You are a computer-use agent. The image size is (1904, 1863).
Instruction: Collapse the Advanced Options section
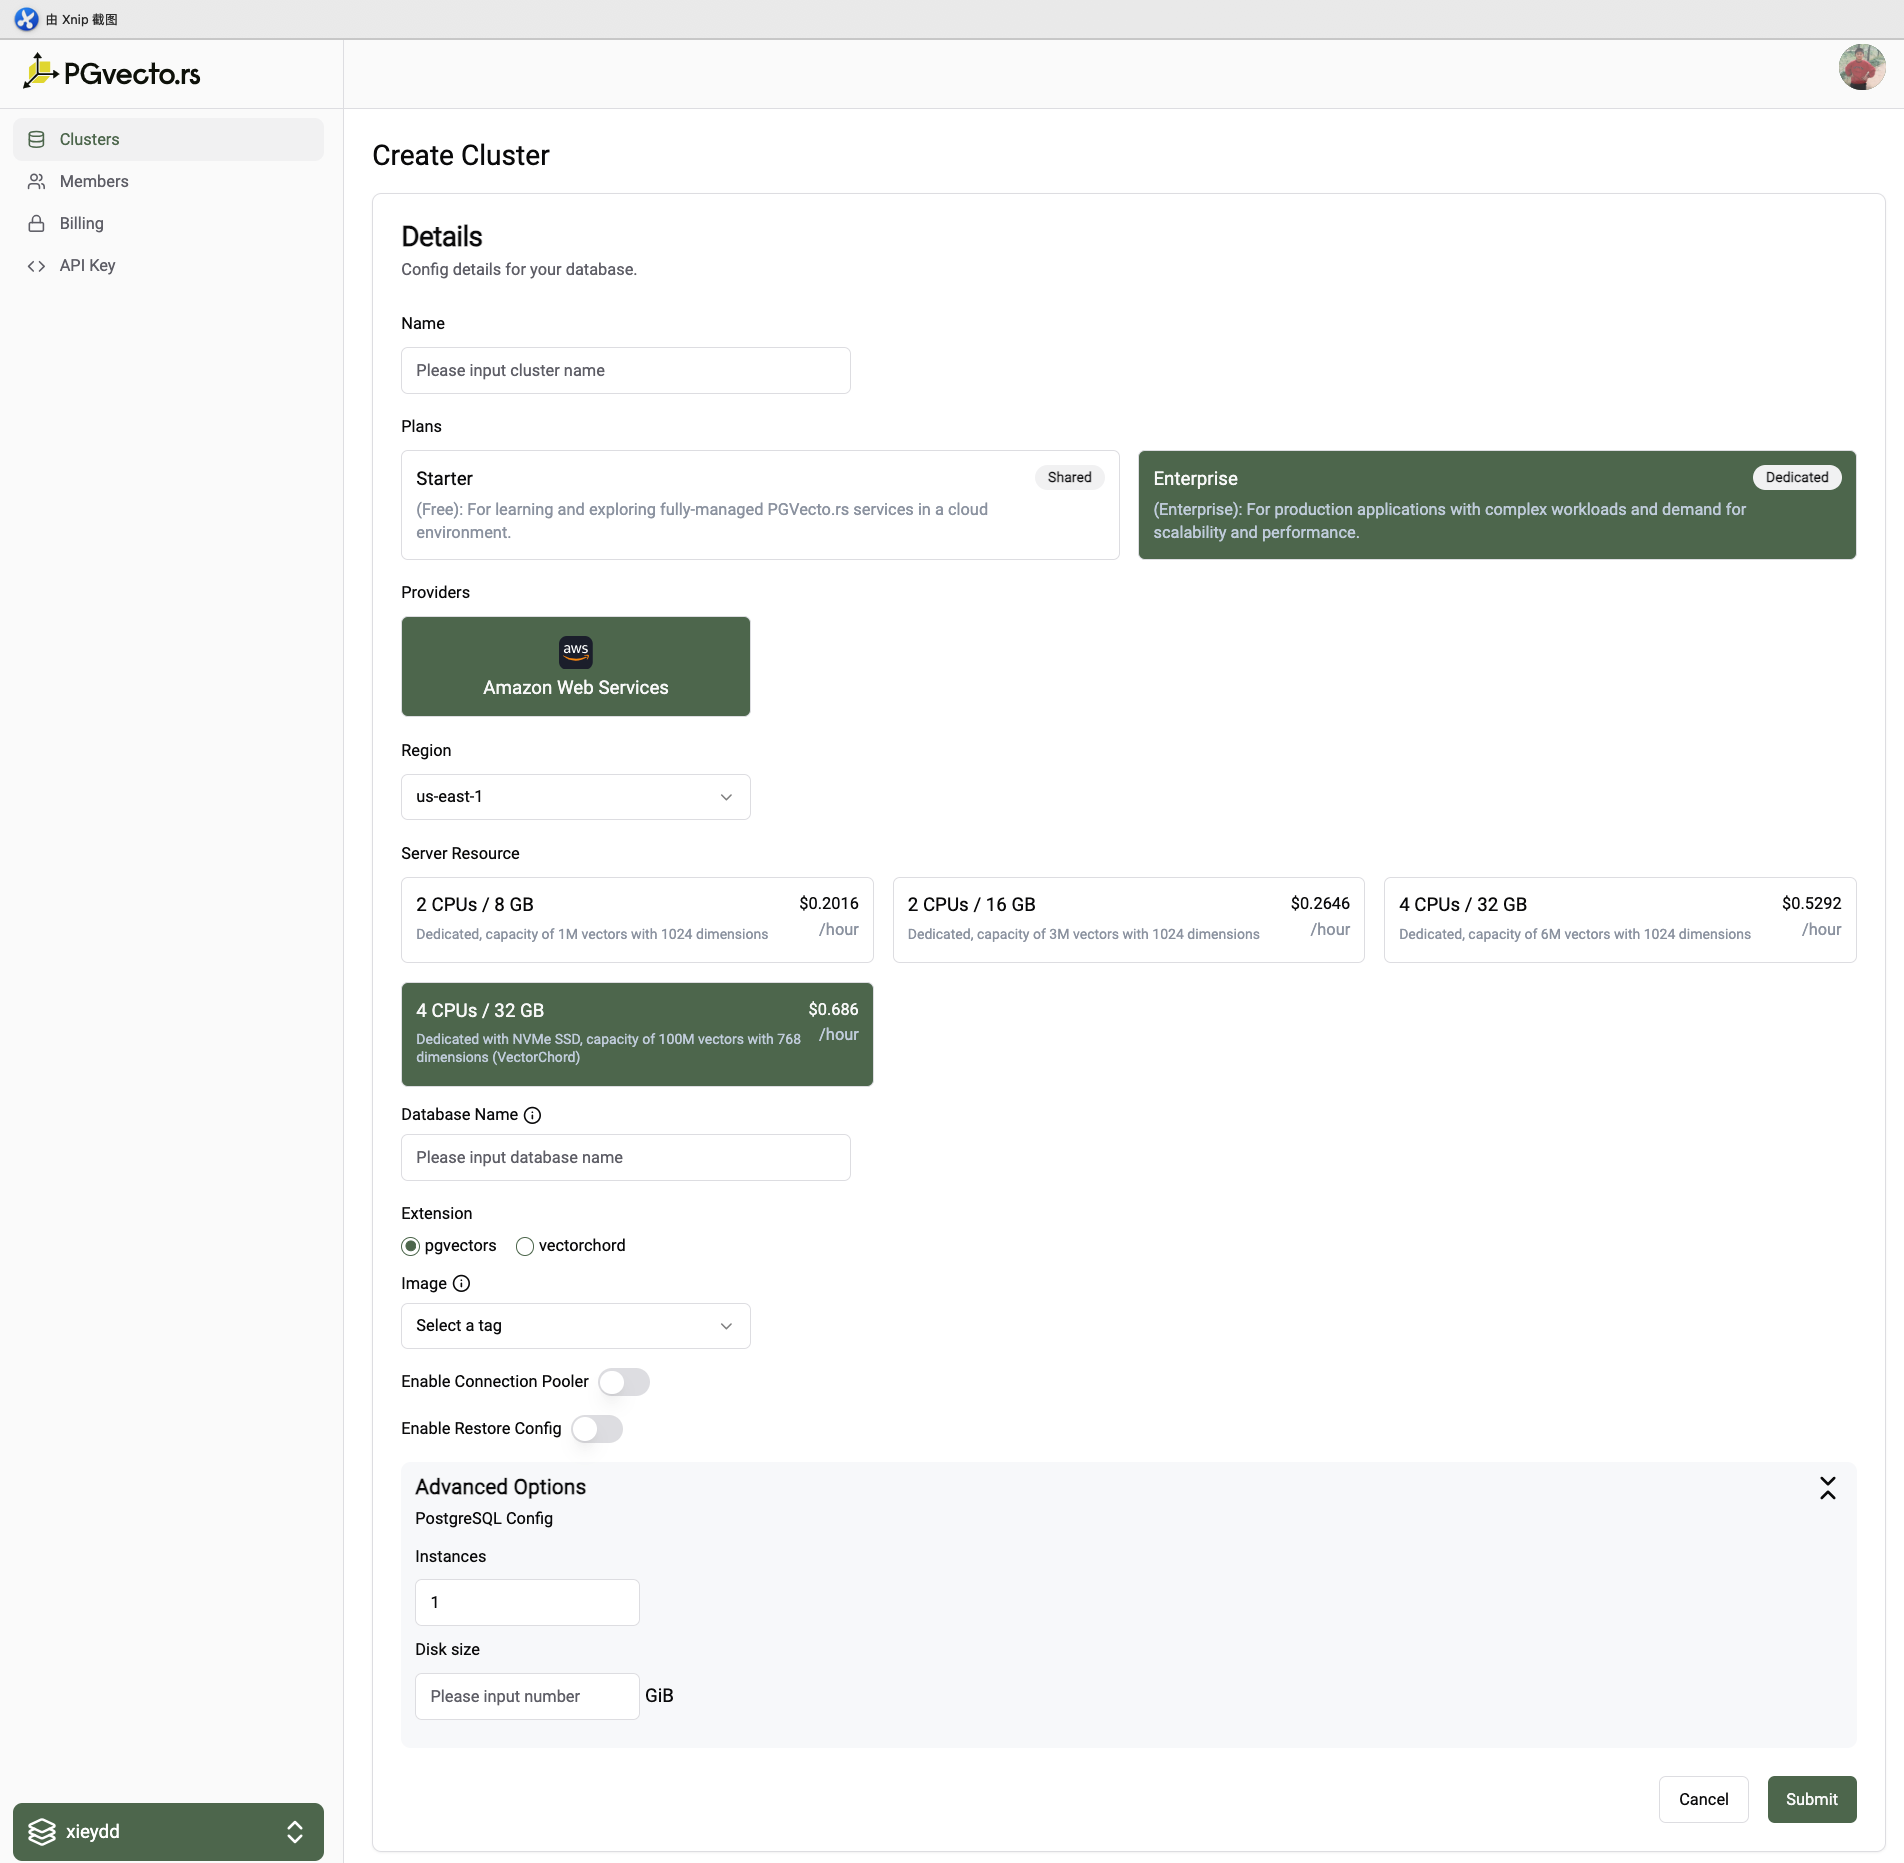1828,1488
